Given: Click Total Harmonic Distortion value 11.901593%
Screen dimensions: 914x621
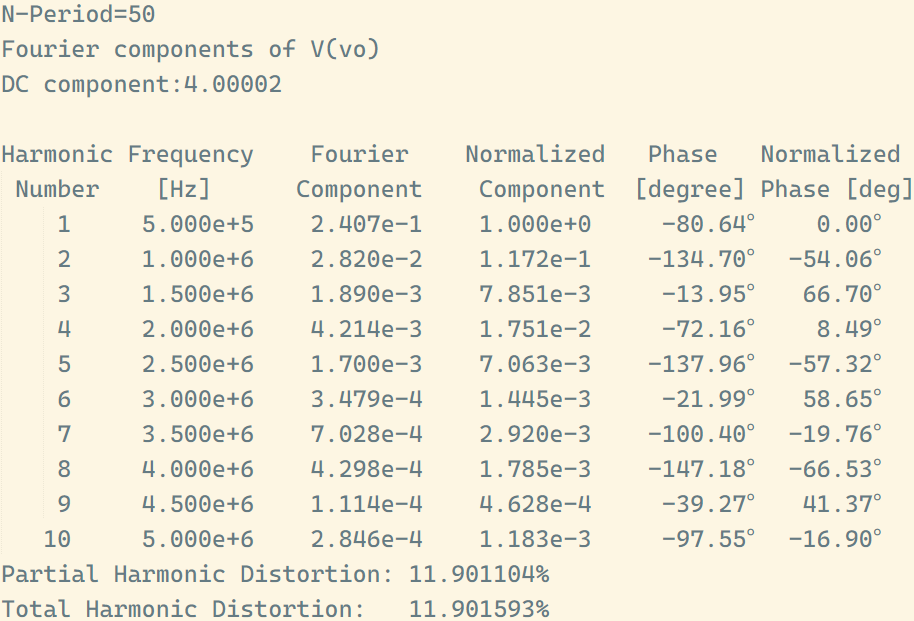Looking at the screenshot, I should (x=479, y=609).
